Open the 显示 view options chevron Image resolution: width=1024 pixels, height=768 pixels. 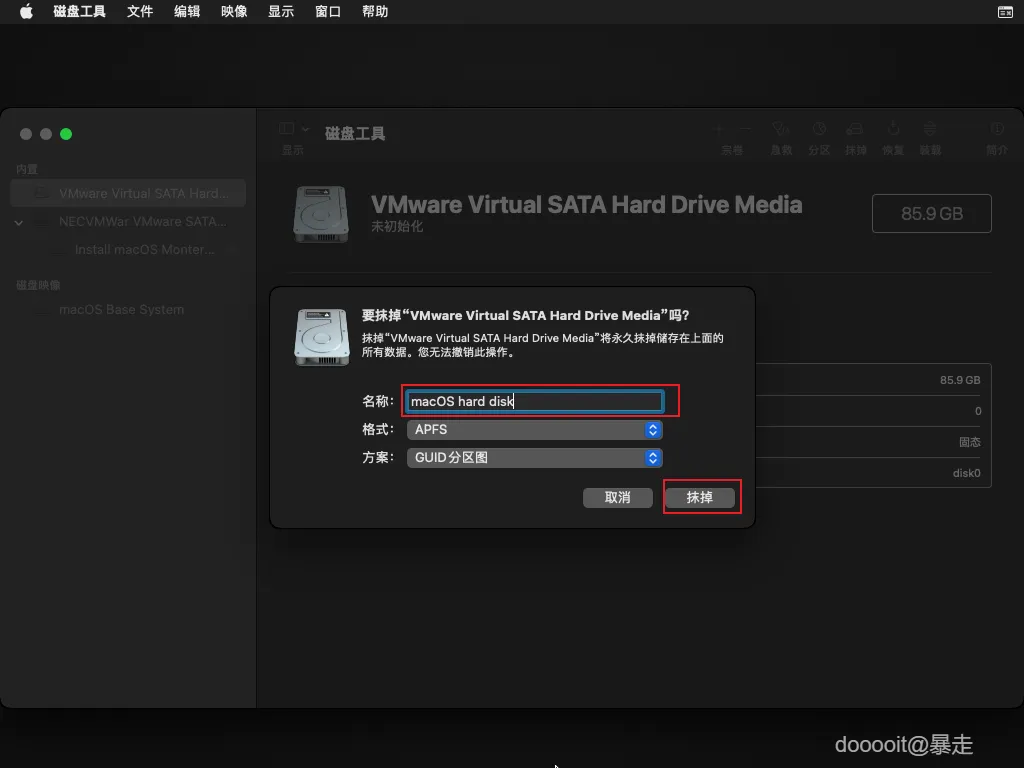[x=305, y=129]
